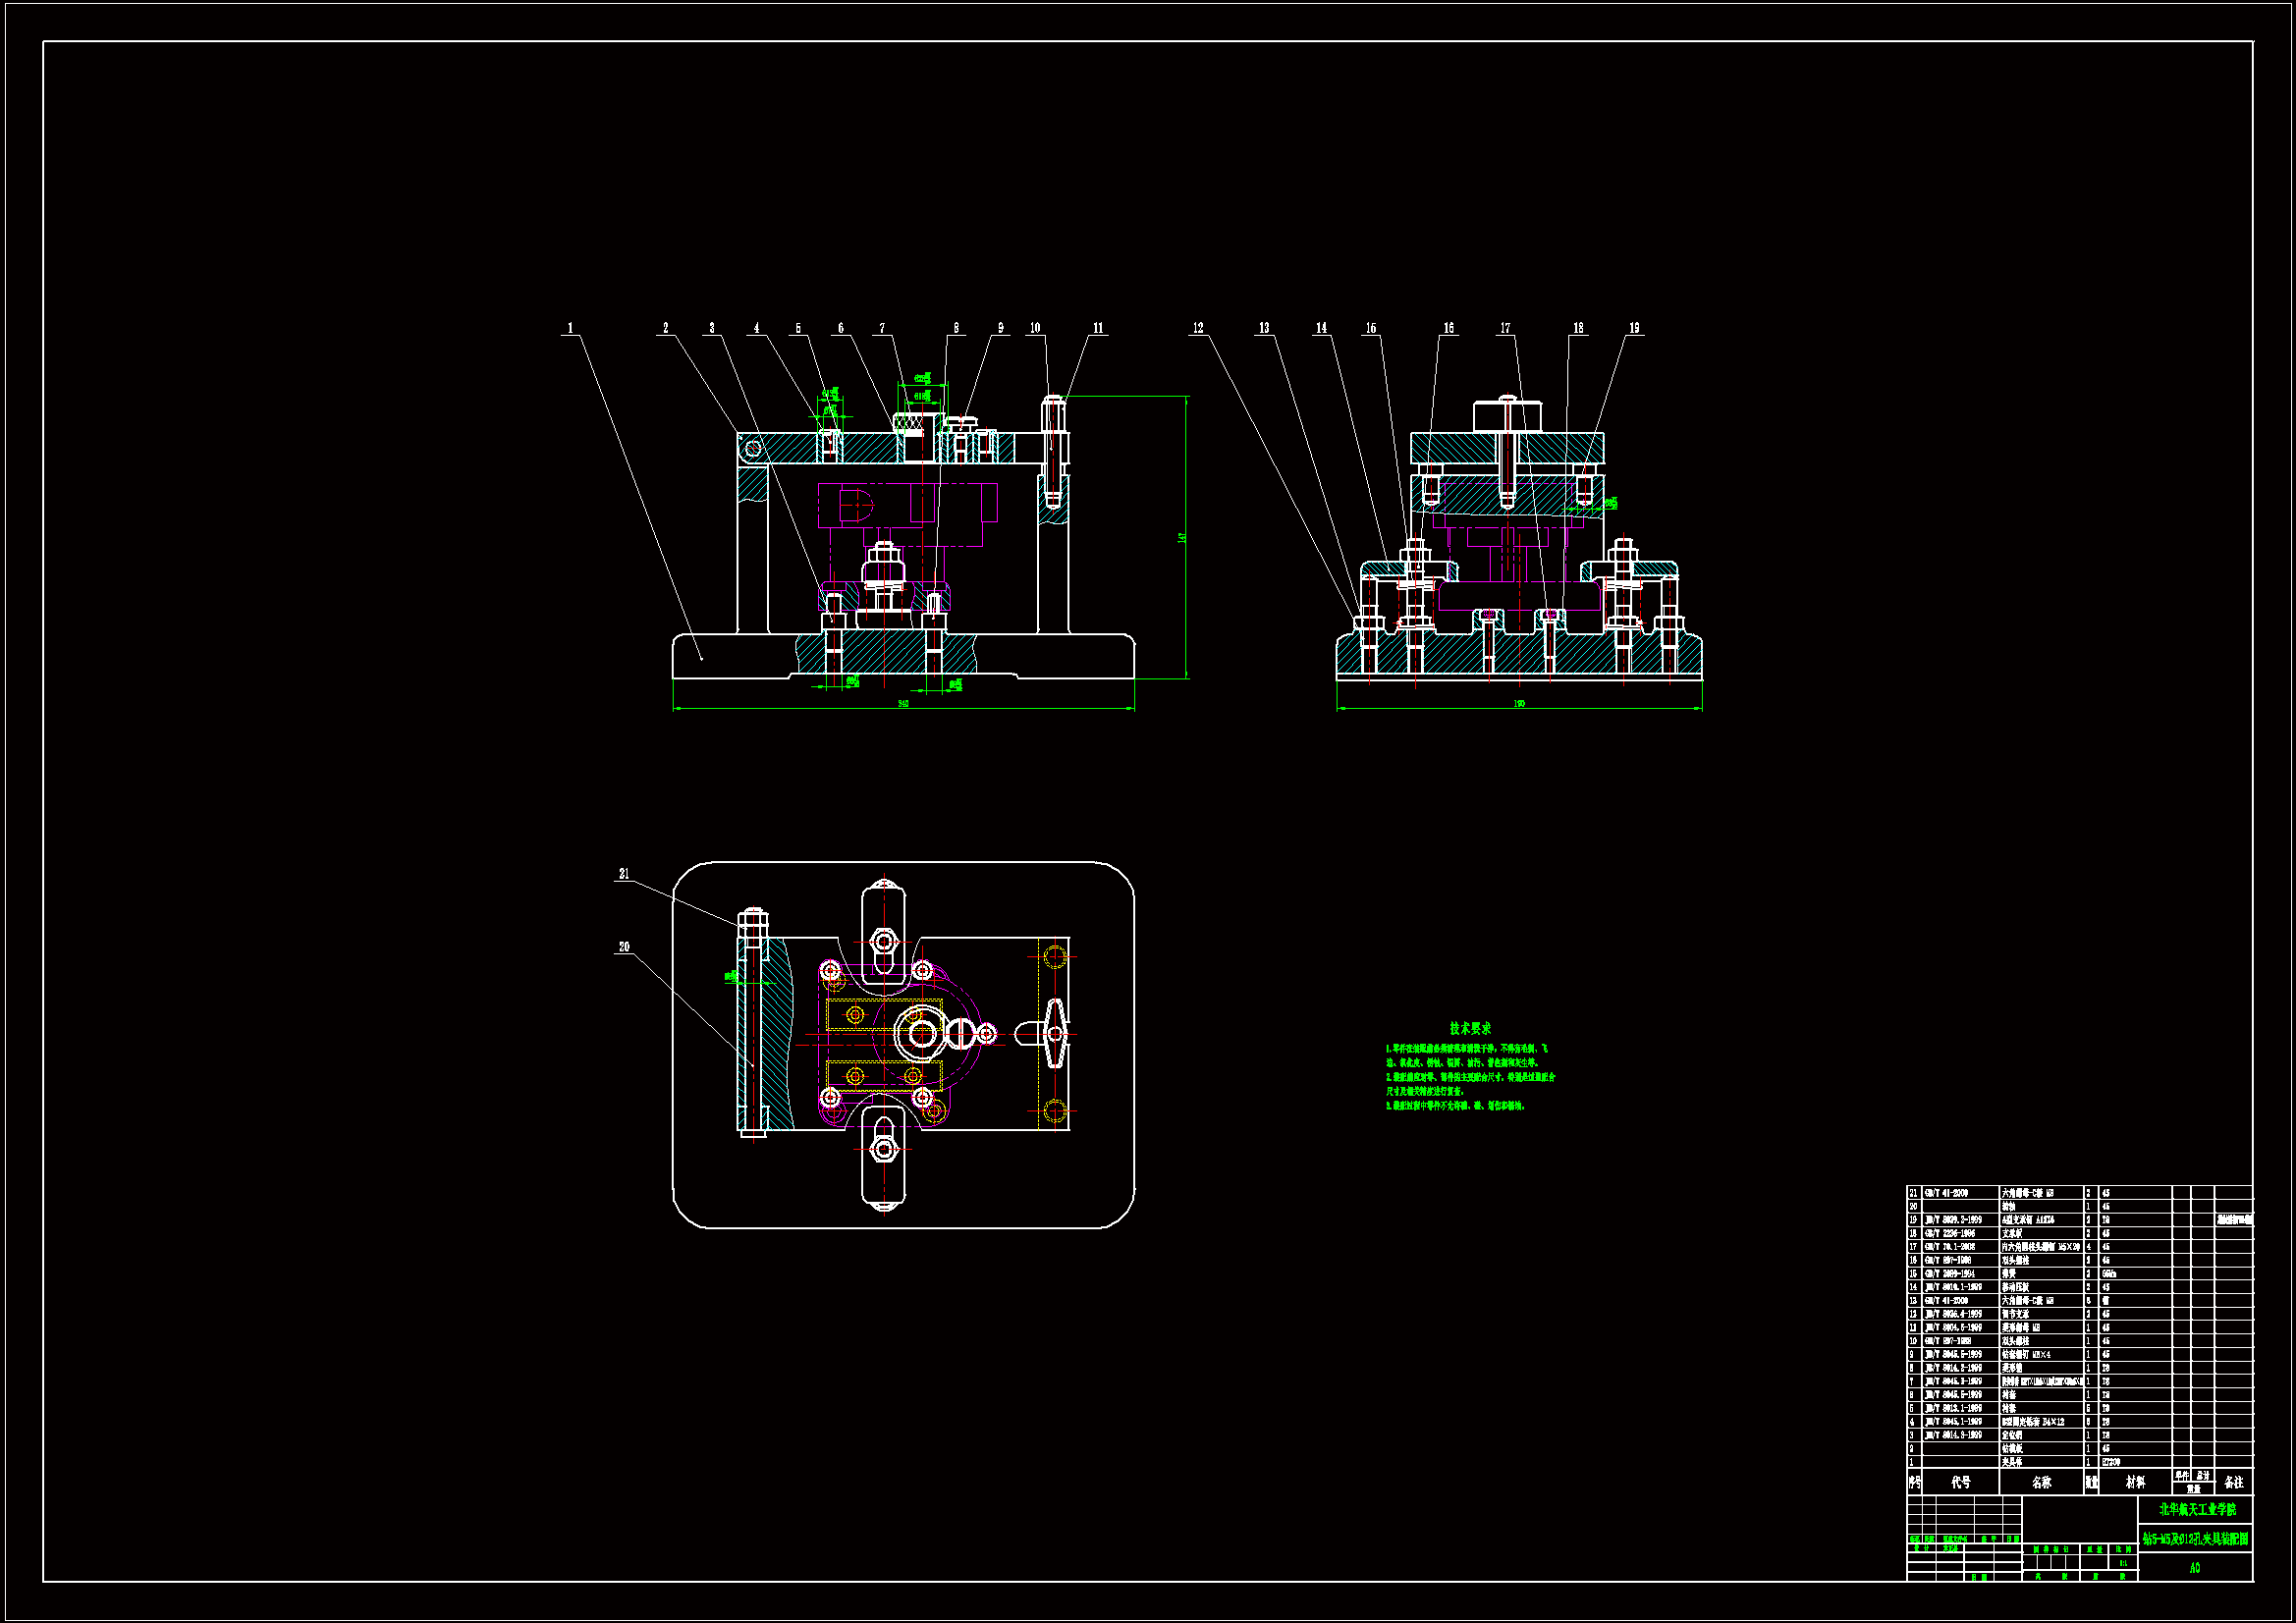2296x1623 pixels.
Task: Select the 147 vertical height dimension
Action: (x=1182, y=537)
